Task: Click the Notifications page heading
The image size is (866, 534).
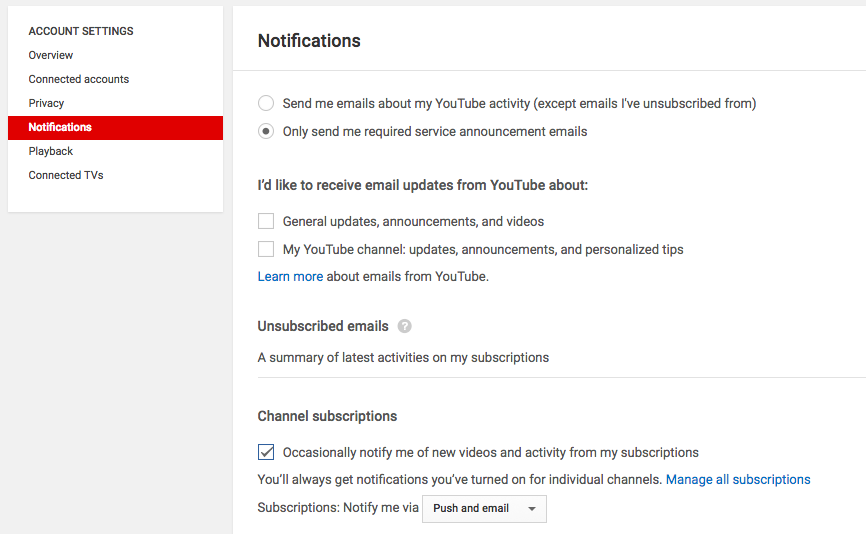Action: point(309,41)
